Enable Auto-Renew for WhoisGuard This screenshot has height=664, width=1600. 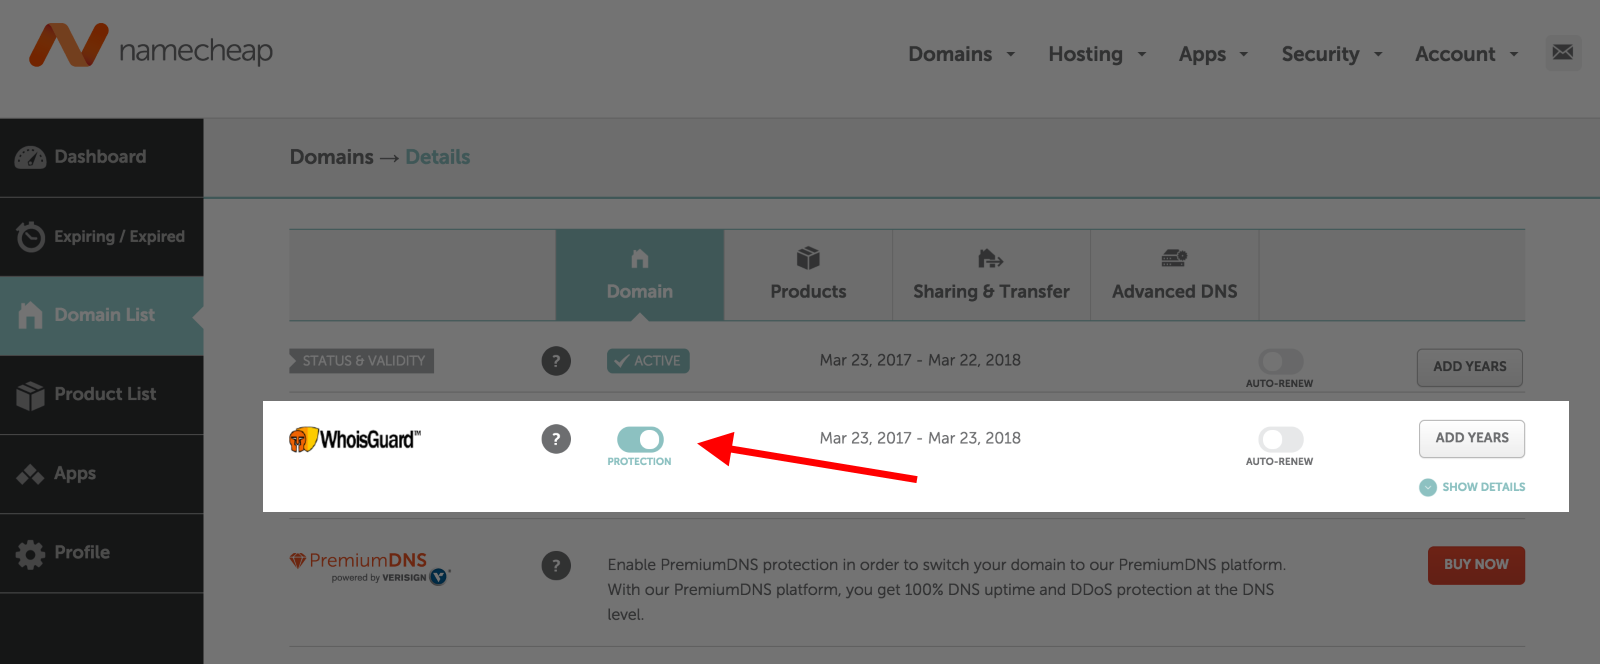[1281, 439]
